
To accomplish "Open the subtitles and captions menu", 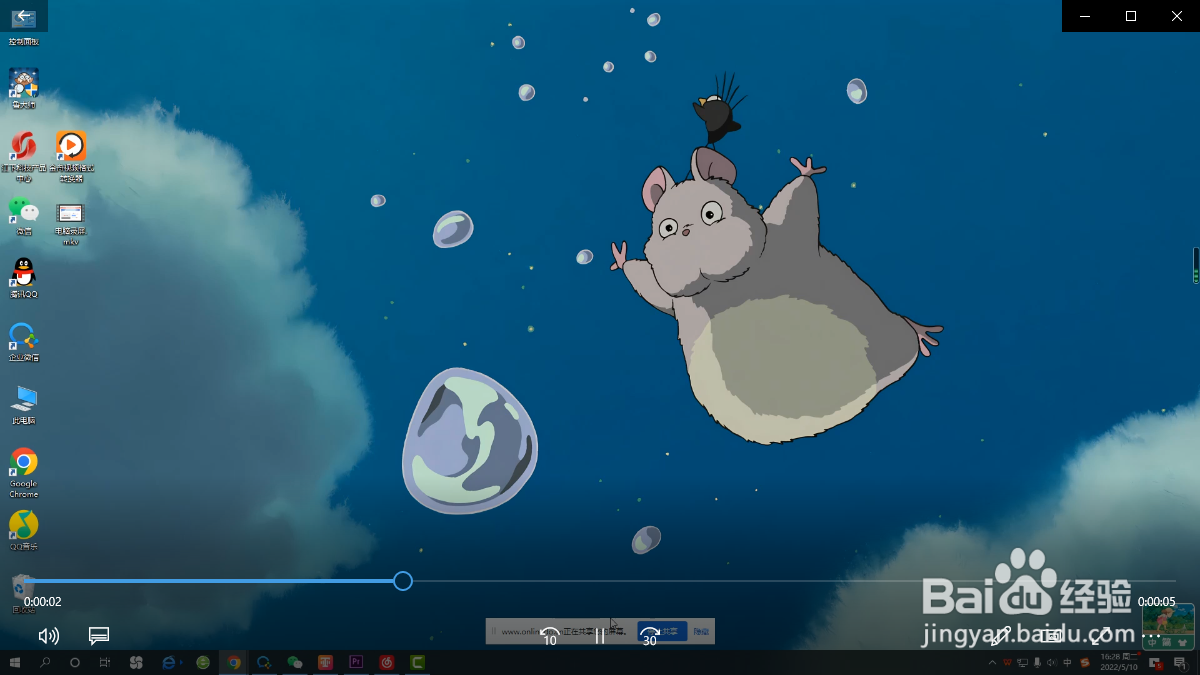I will pyautogui.click(x=99, y=635).
